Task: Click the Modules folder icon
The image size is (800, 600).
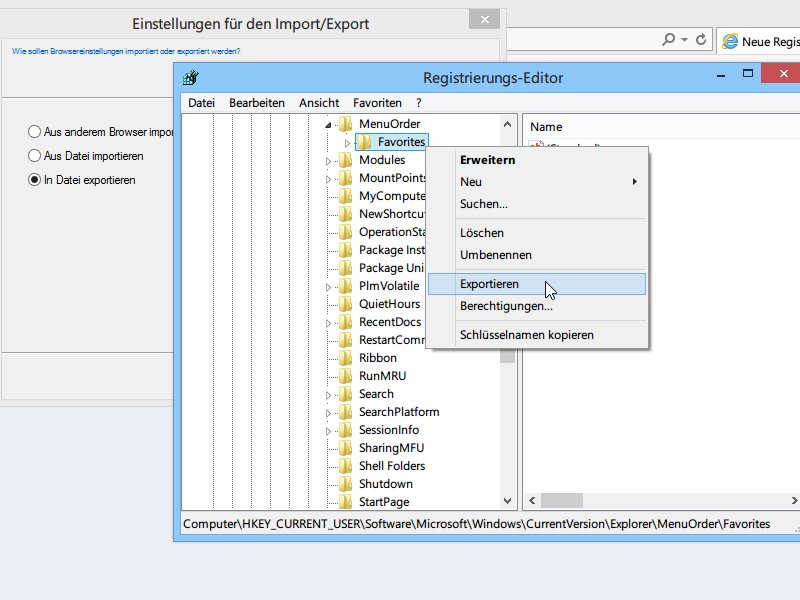Action: pos(346,160)
